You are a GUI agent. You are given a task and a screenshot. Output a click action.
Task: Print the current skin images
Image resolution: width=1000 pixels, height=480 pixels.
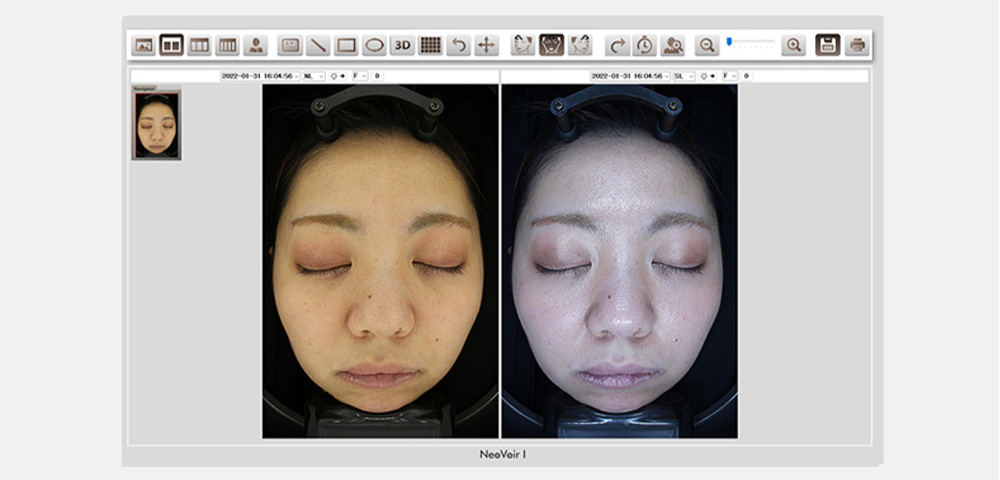(857, 45)
